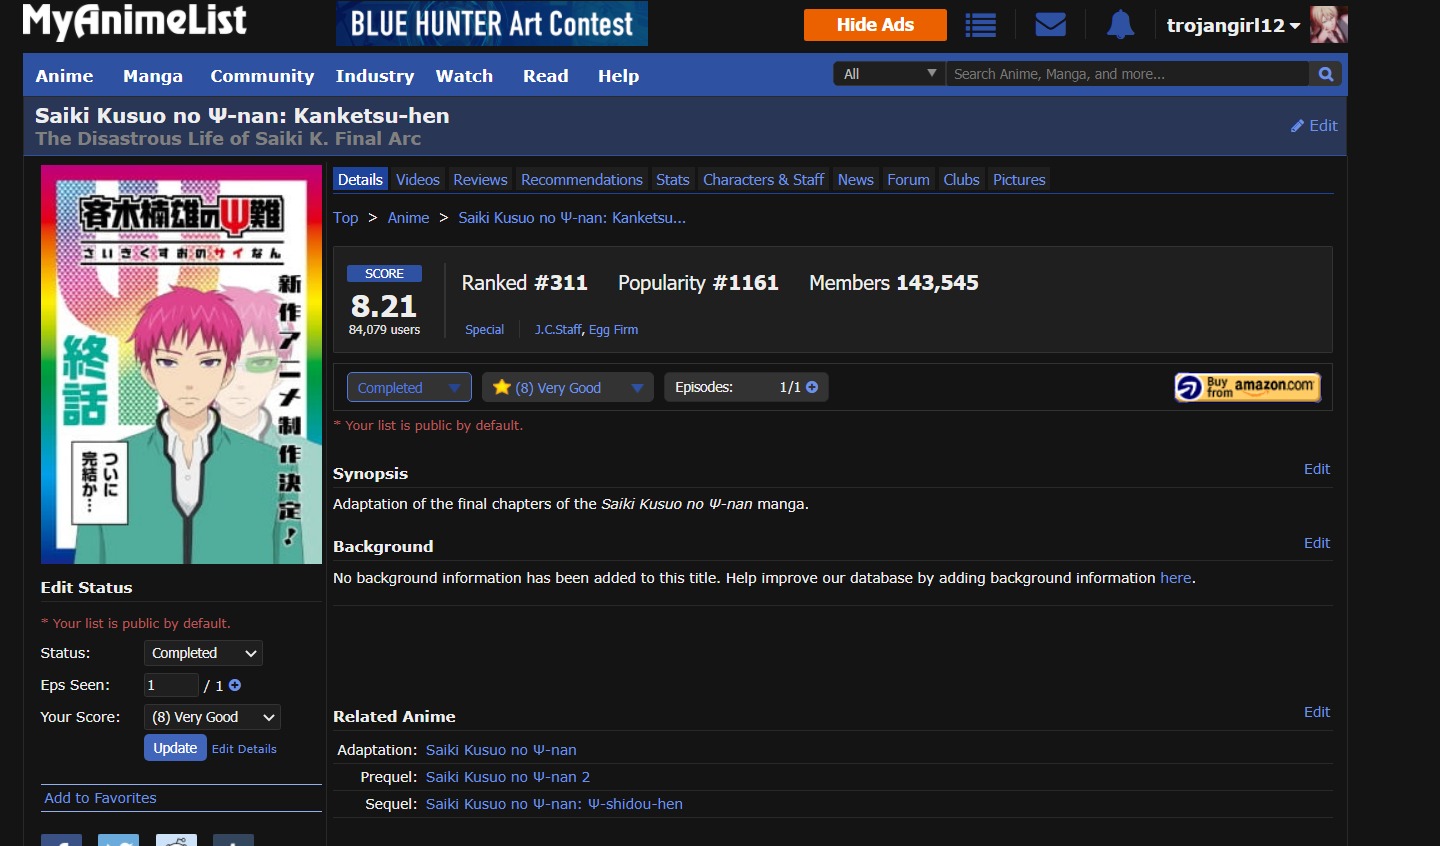Focus the Search Anime, Manga field
This screenshot has height=846, width=1440.
coord(1127,74)
